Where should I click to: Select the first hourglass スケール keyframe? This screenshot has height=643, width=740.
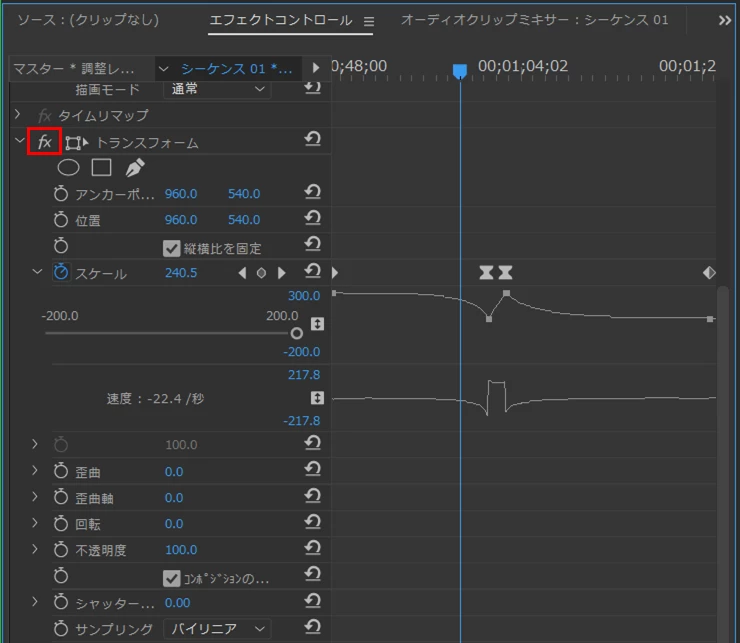pyautogui.click(x=487, y=272)
